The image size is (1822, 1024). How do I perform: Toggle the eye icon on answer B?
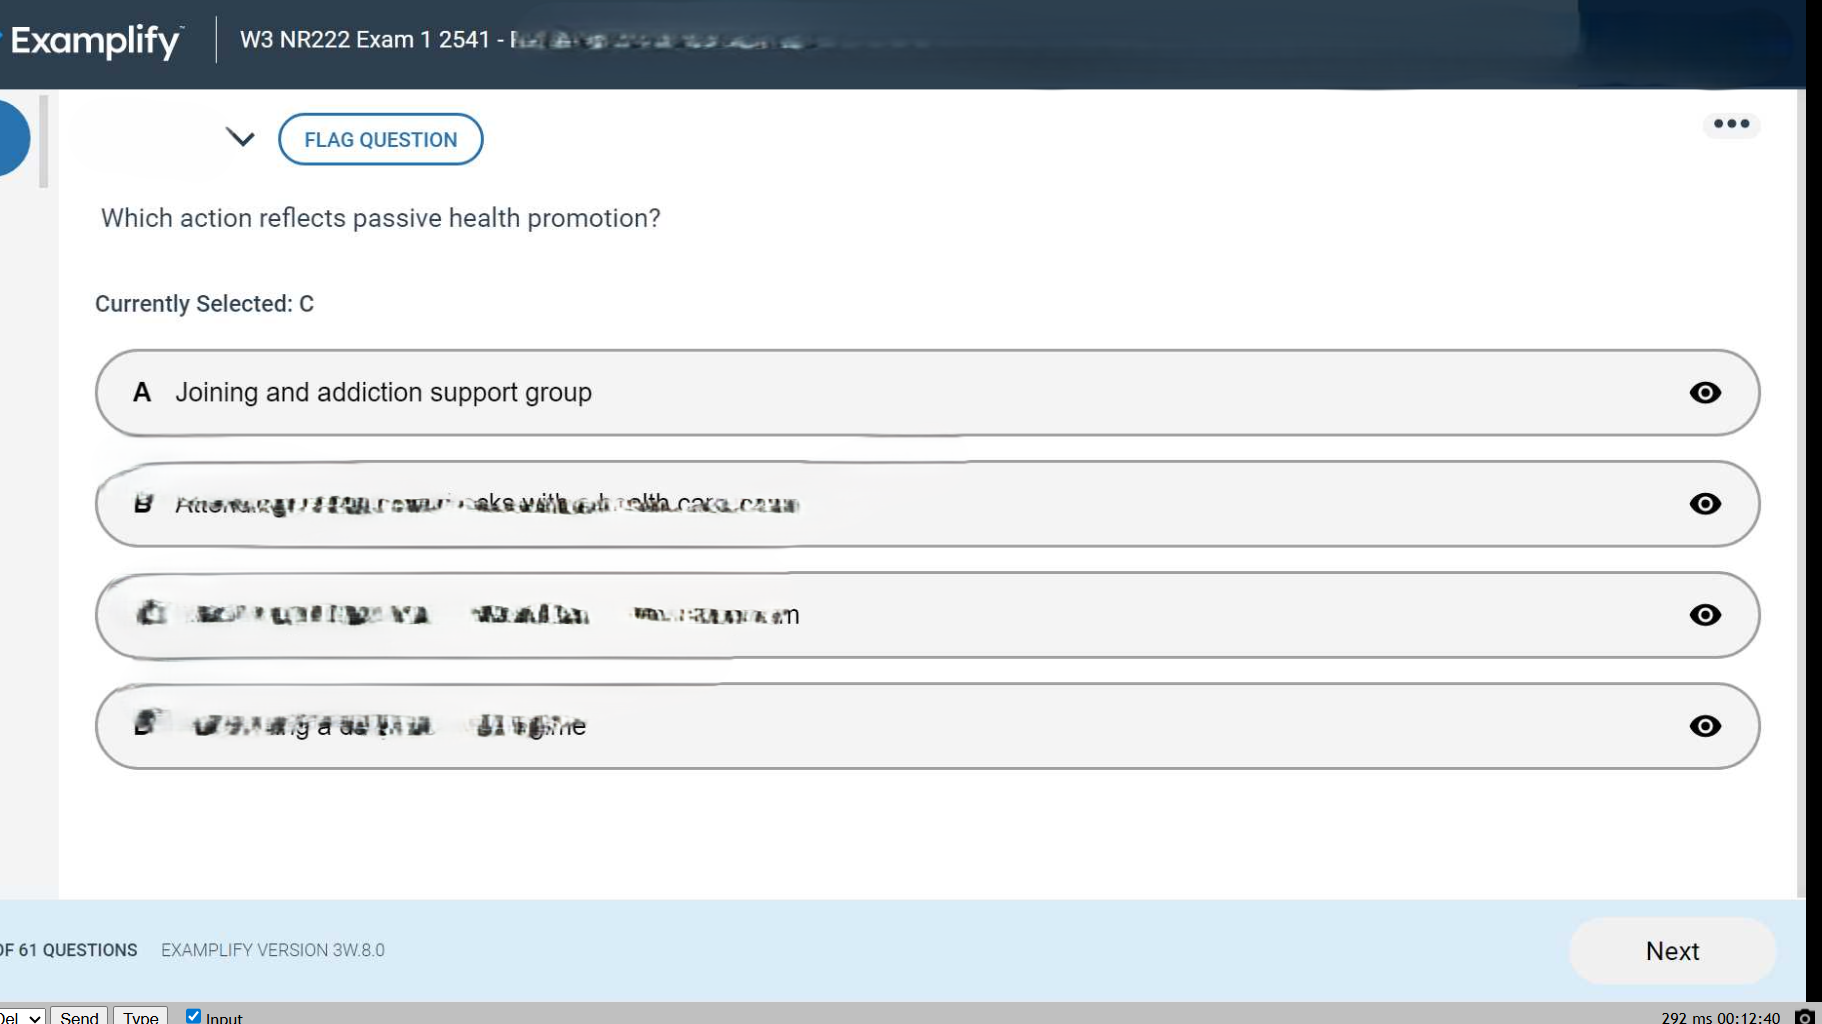click(1704, 504)
